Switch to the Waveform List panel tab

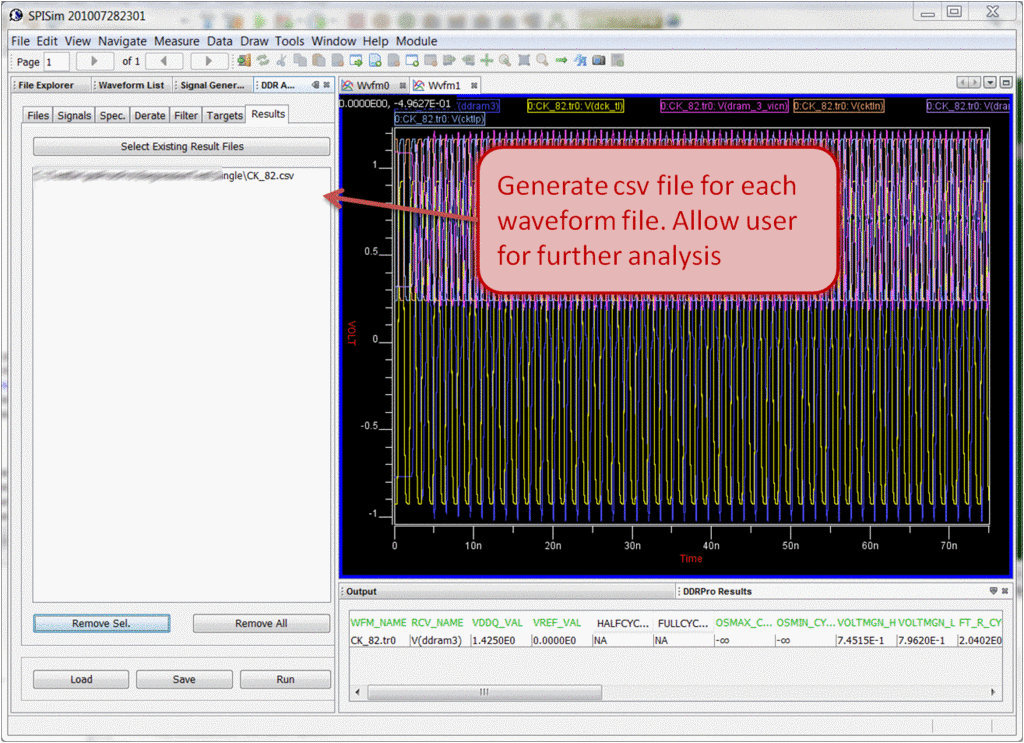131,85
